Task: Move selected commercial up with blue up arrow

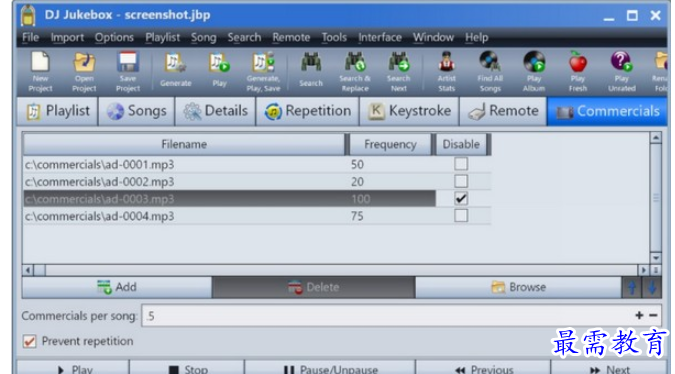Action: click(x=632, y=287)
